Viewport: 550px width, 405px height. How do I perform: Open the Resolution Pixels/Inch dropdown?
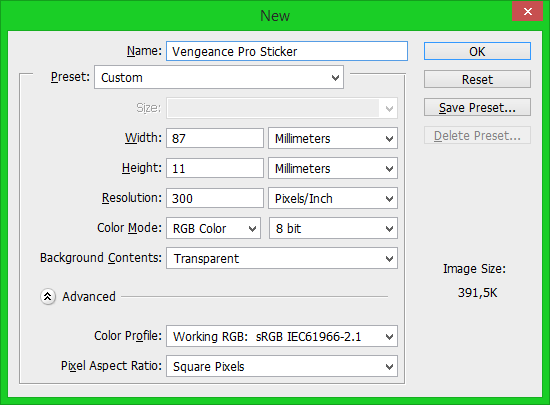pyautogui.click(x=333, y=198)
